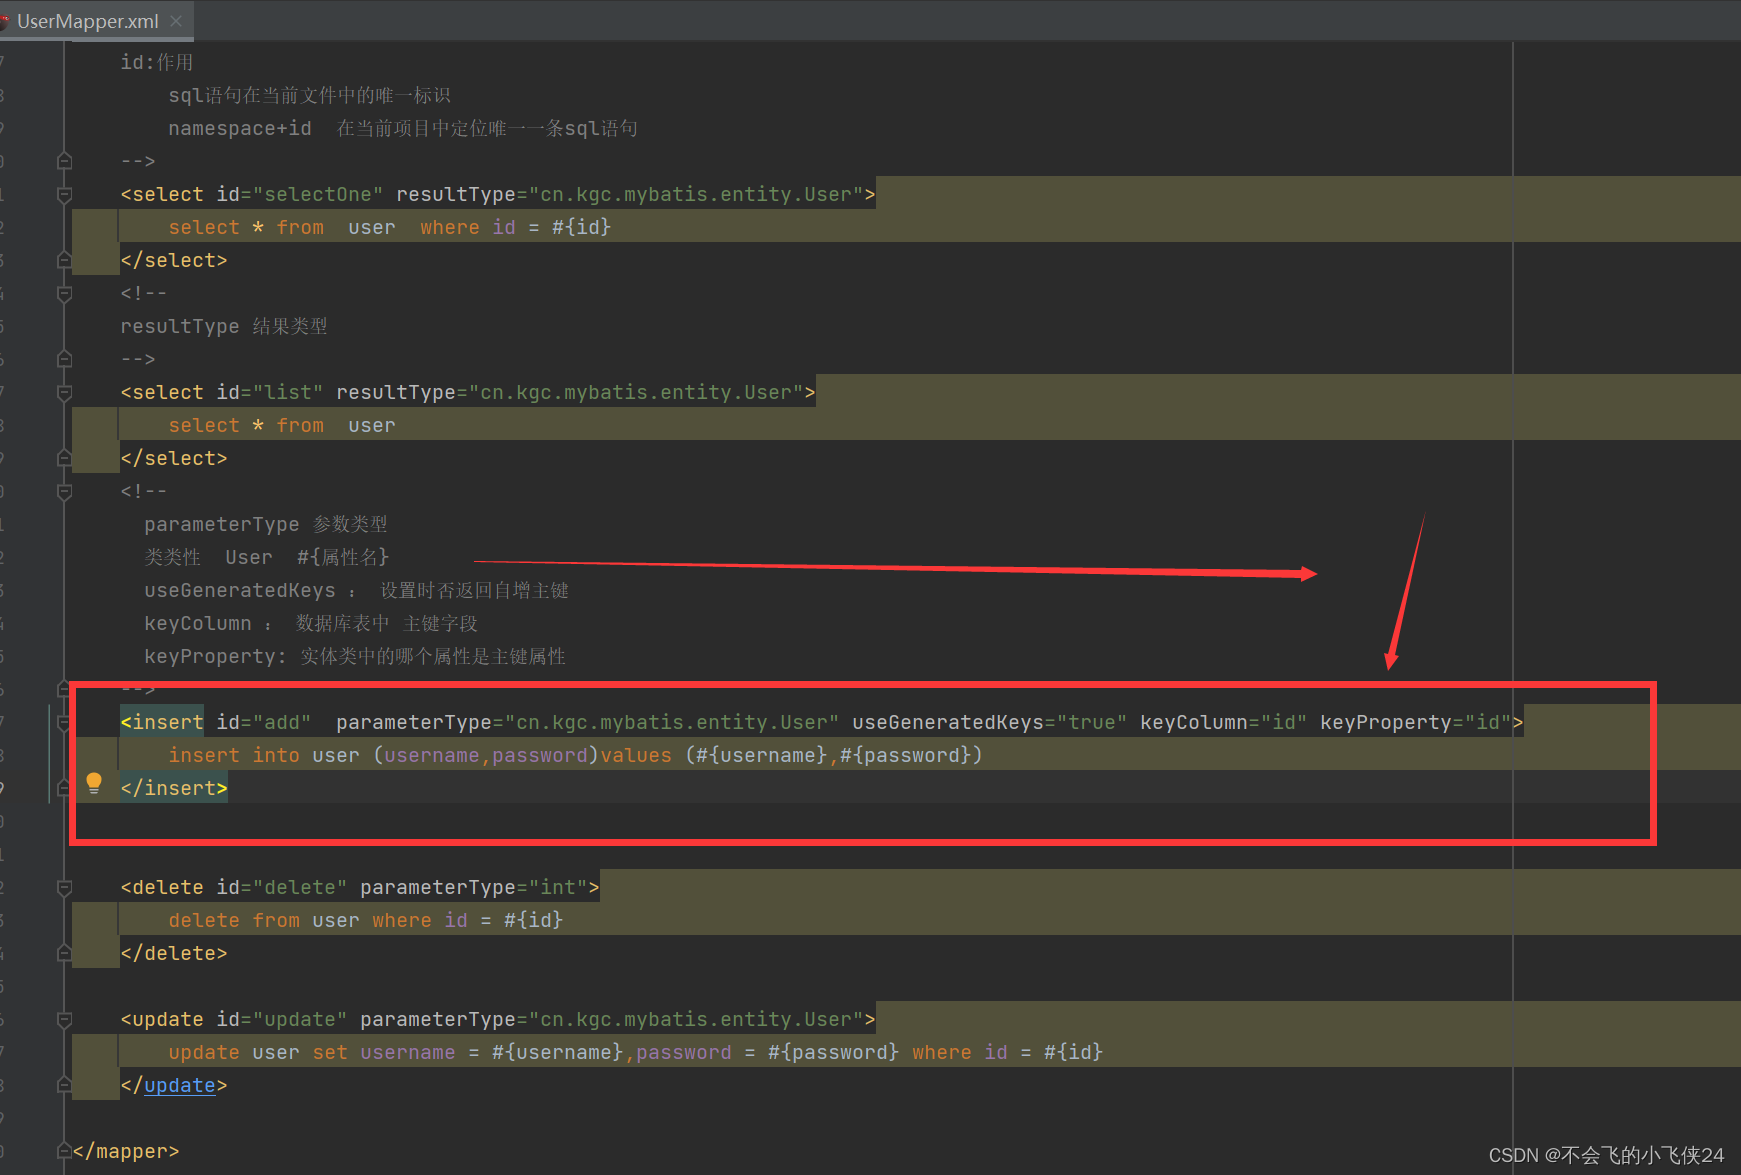Click "delete from user" SQL statement

264,920
